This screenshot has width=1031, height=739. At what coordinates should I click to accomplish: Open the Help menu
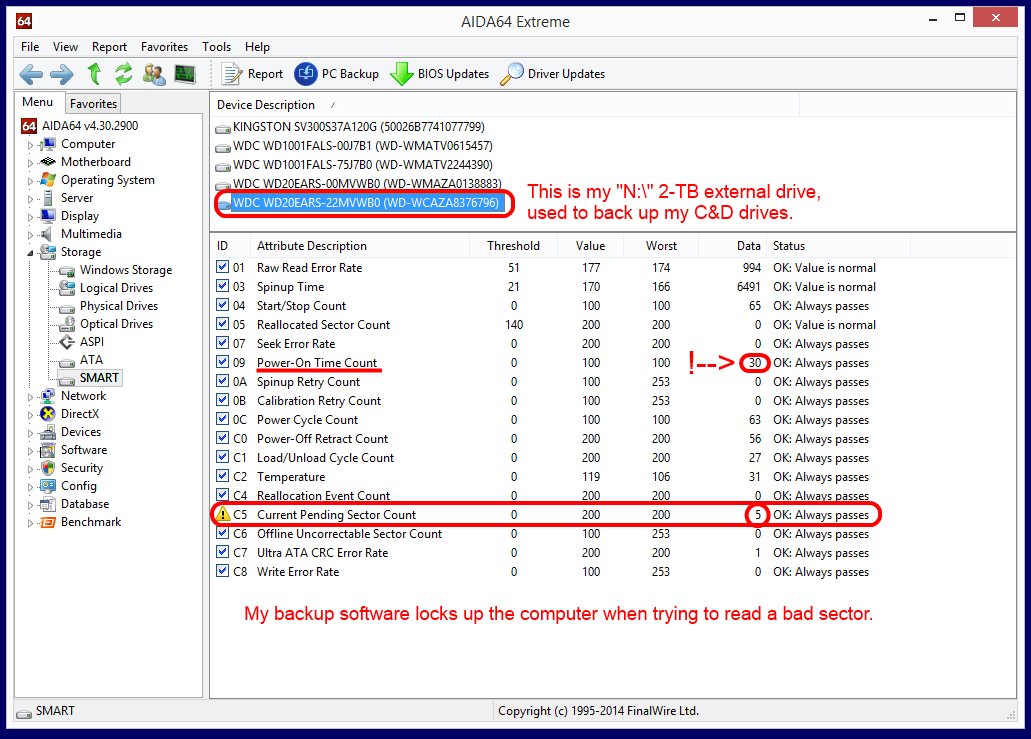[257, 47]
